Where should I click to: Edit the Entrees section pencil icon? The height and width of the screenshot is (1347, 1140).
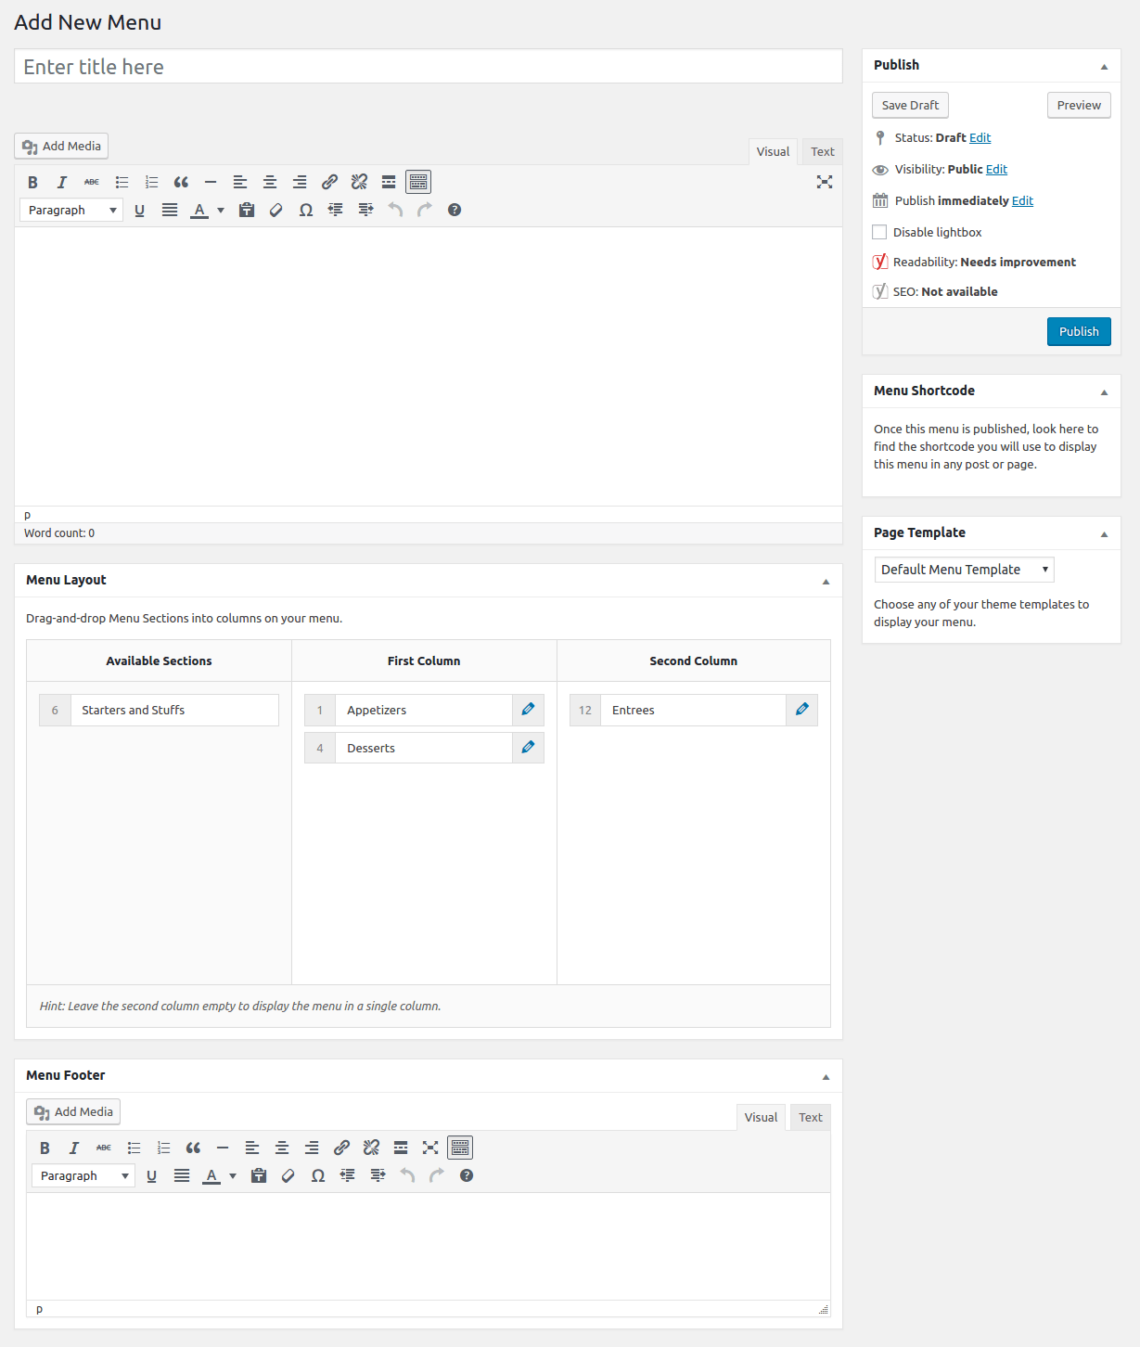(802, 710)
